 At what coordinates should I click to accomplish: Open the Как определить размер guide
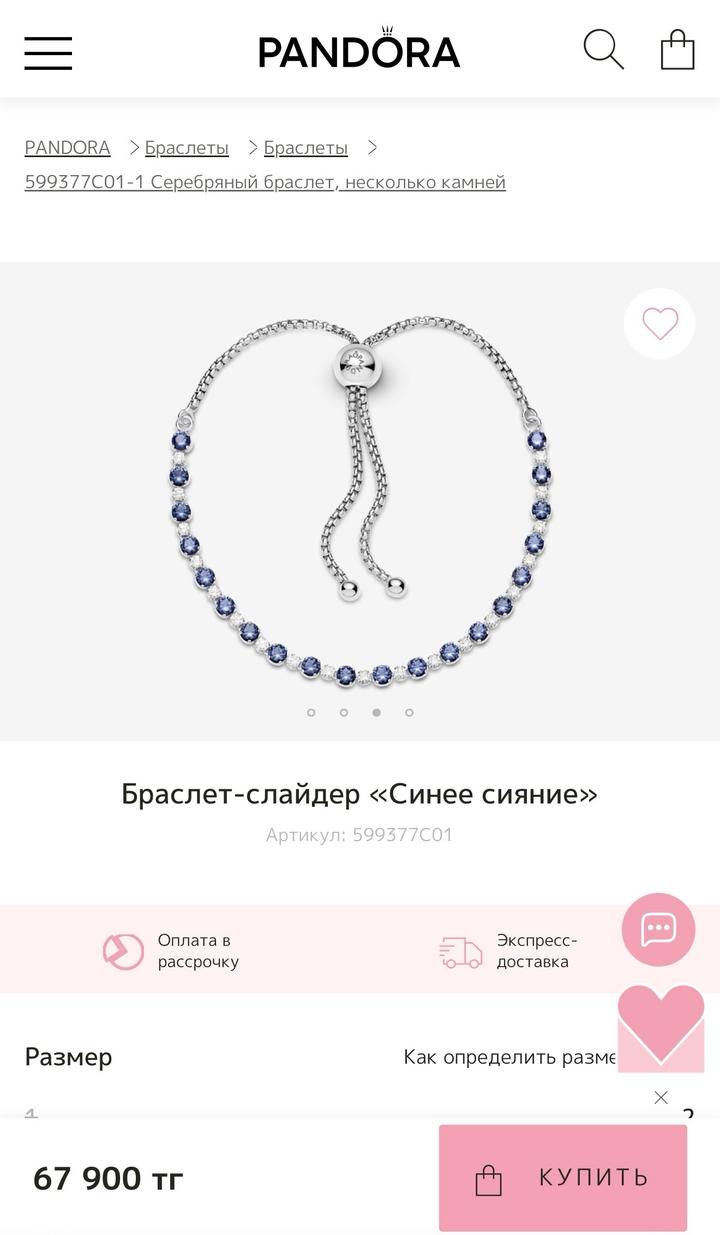pos(511,1057)
